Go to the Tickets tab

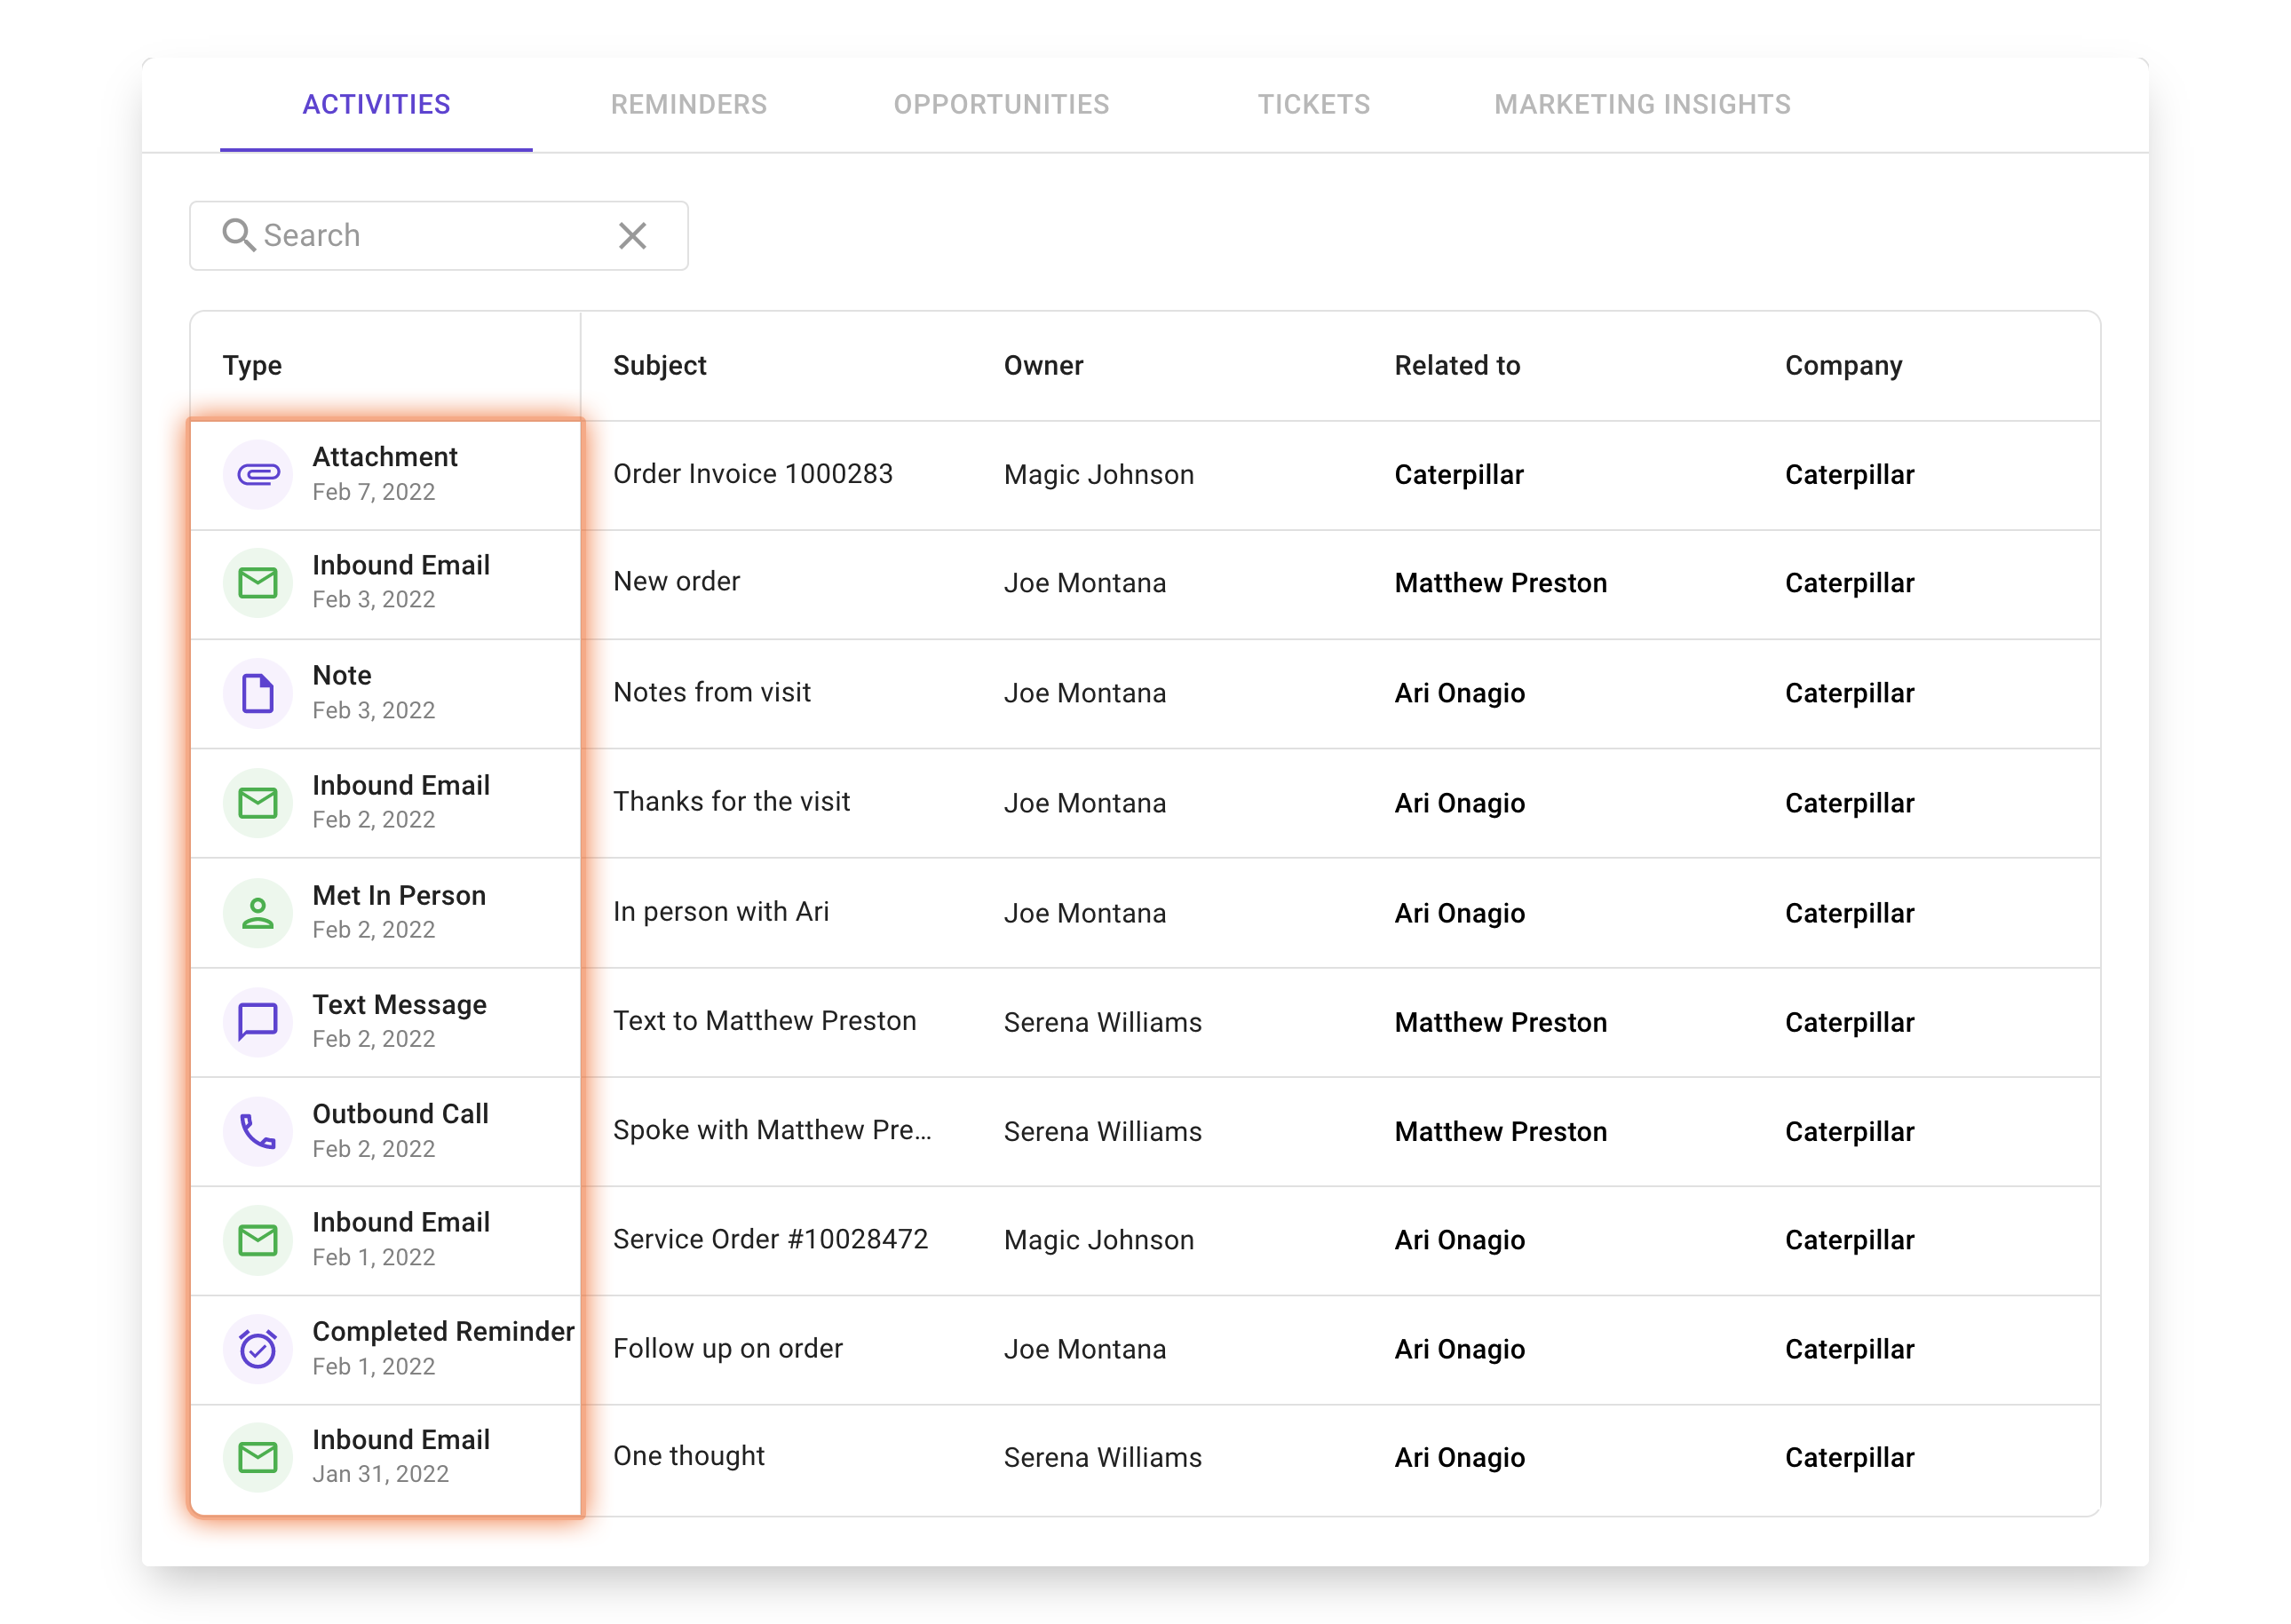pyautogui.click(x=1313, y=105)
